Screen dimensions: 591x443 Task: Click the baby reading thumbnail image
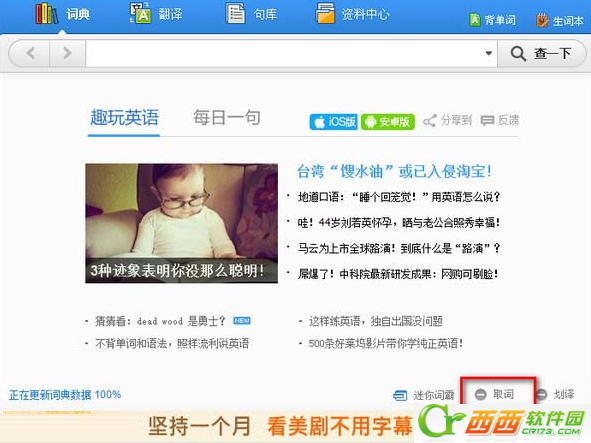(x=181, y=223)
